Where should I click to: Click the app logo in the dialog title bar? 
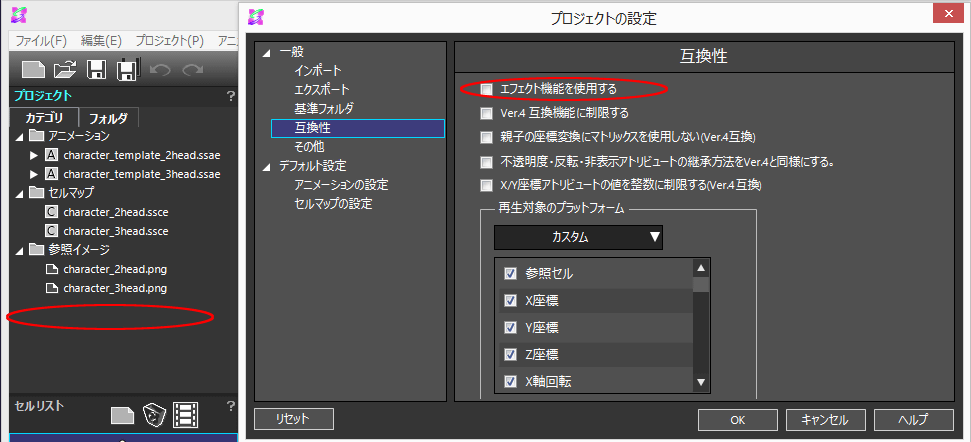(256, 17)
